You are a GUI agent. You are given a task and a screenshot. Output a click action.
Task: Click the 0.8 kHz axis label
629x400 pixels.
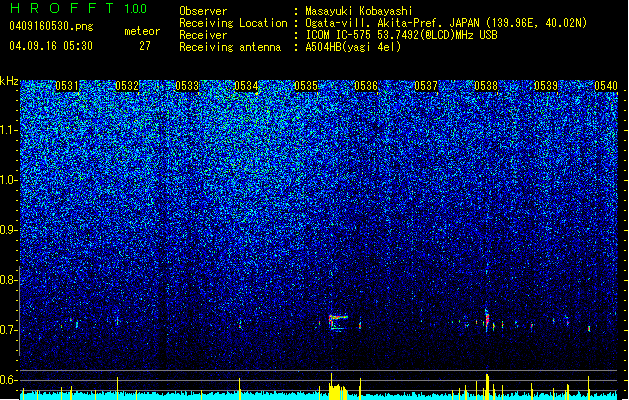8,280
